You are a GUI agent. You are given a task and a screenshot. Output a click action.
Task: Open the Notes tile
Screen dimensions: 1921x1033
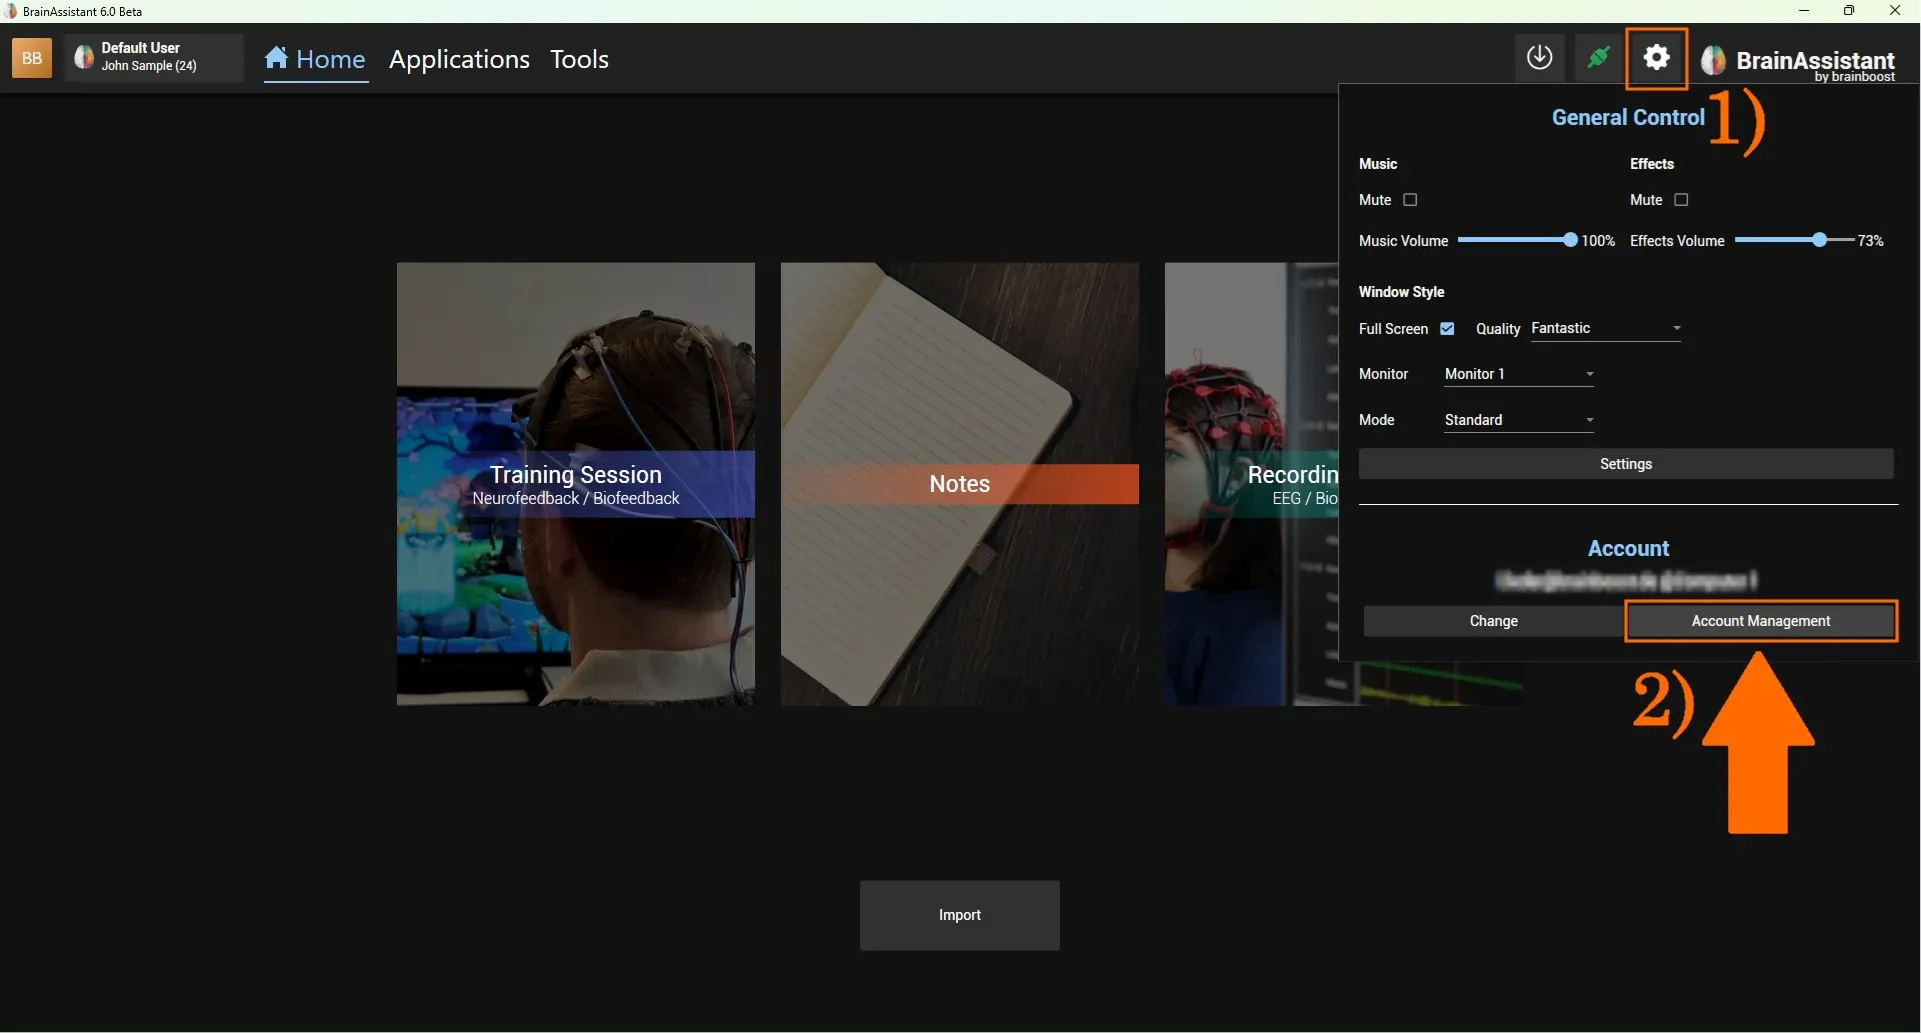(x=960, y=484)
